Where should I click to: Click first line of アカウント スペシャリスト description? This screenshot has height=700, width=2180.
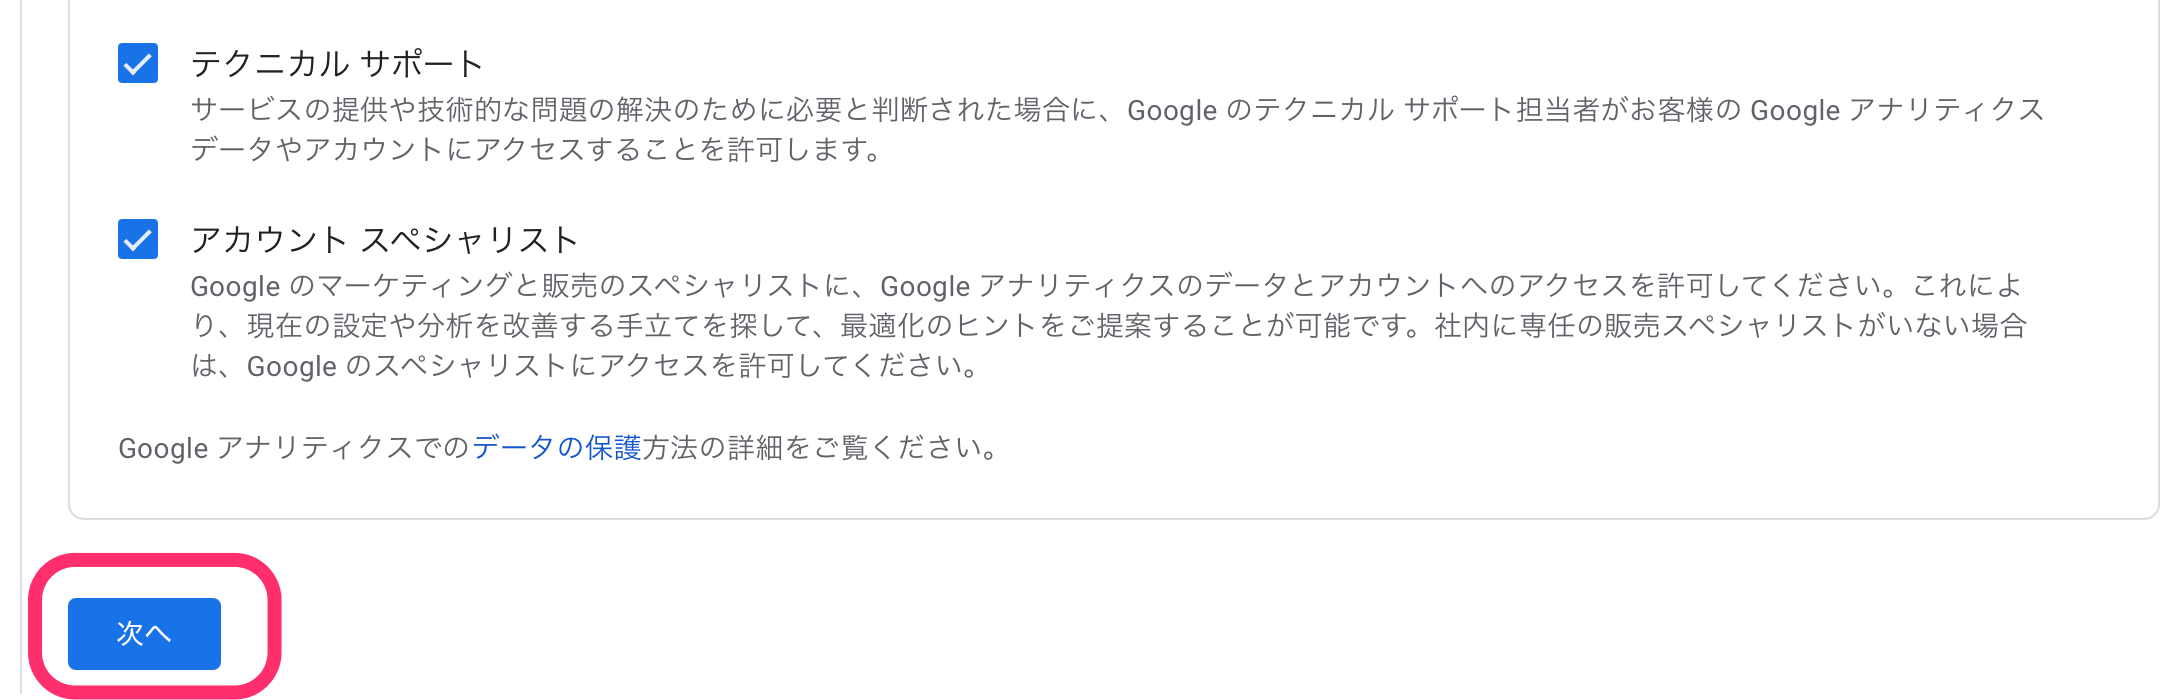(x=1106, y=286)
